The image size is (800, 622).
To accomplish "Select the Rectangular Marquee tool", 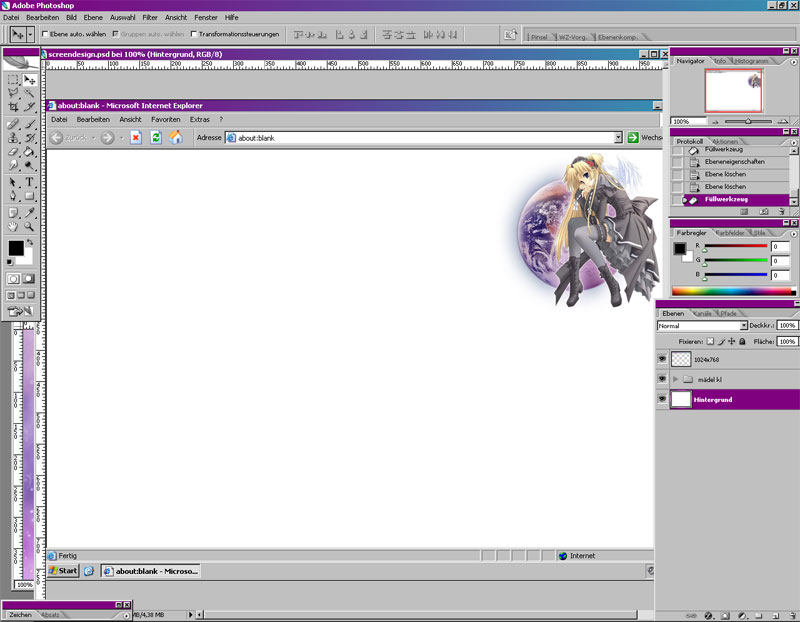I will click(x=13, y=80).
